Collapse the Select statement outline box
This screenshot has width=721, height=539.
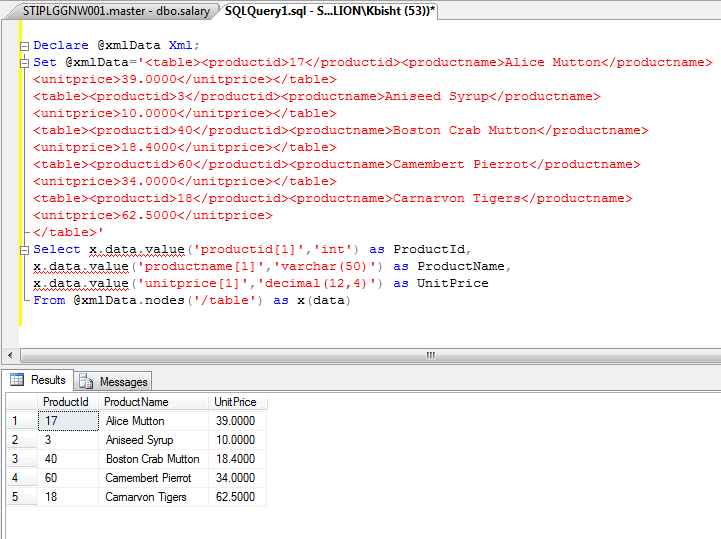click(x=24, y=250)
